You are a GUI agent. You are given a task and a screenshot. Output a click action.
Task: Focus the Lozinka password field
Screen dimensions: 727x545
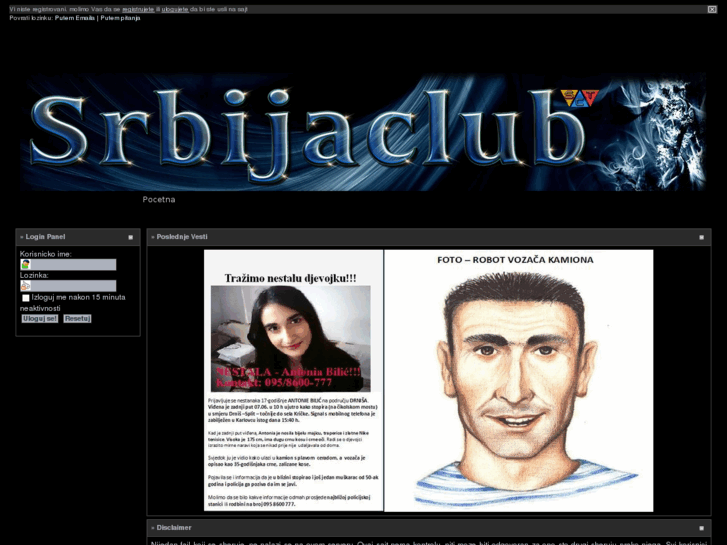(x=68, y=286)
